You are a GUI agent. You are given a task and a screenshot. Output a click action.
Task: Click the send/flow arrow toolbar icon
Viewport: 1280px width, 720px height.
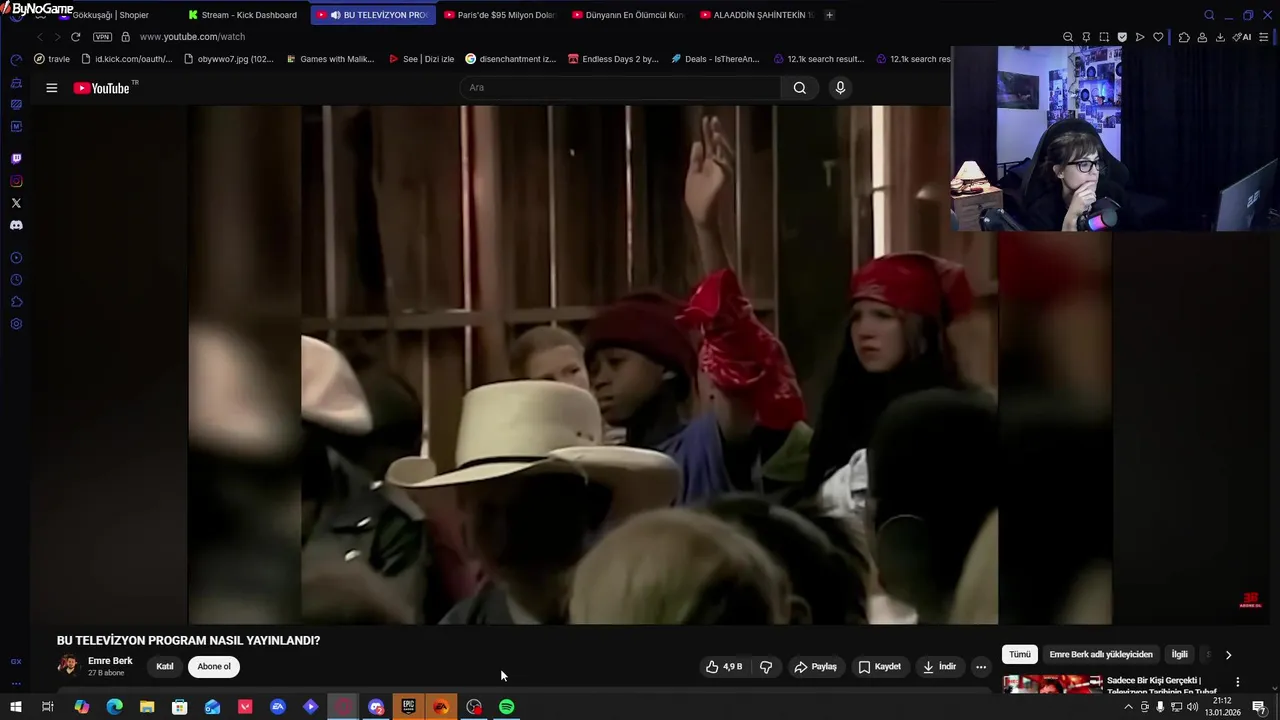pos(1140,37)
